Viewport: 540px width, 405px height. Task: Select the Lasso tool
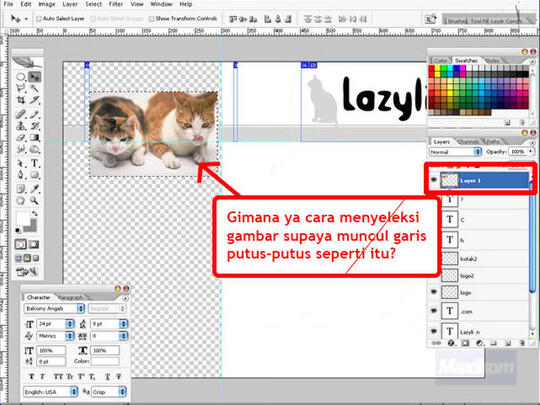pyautogui.click(x=21, y=88)
